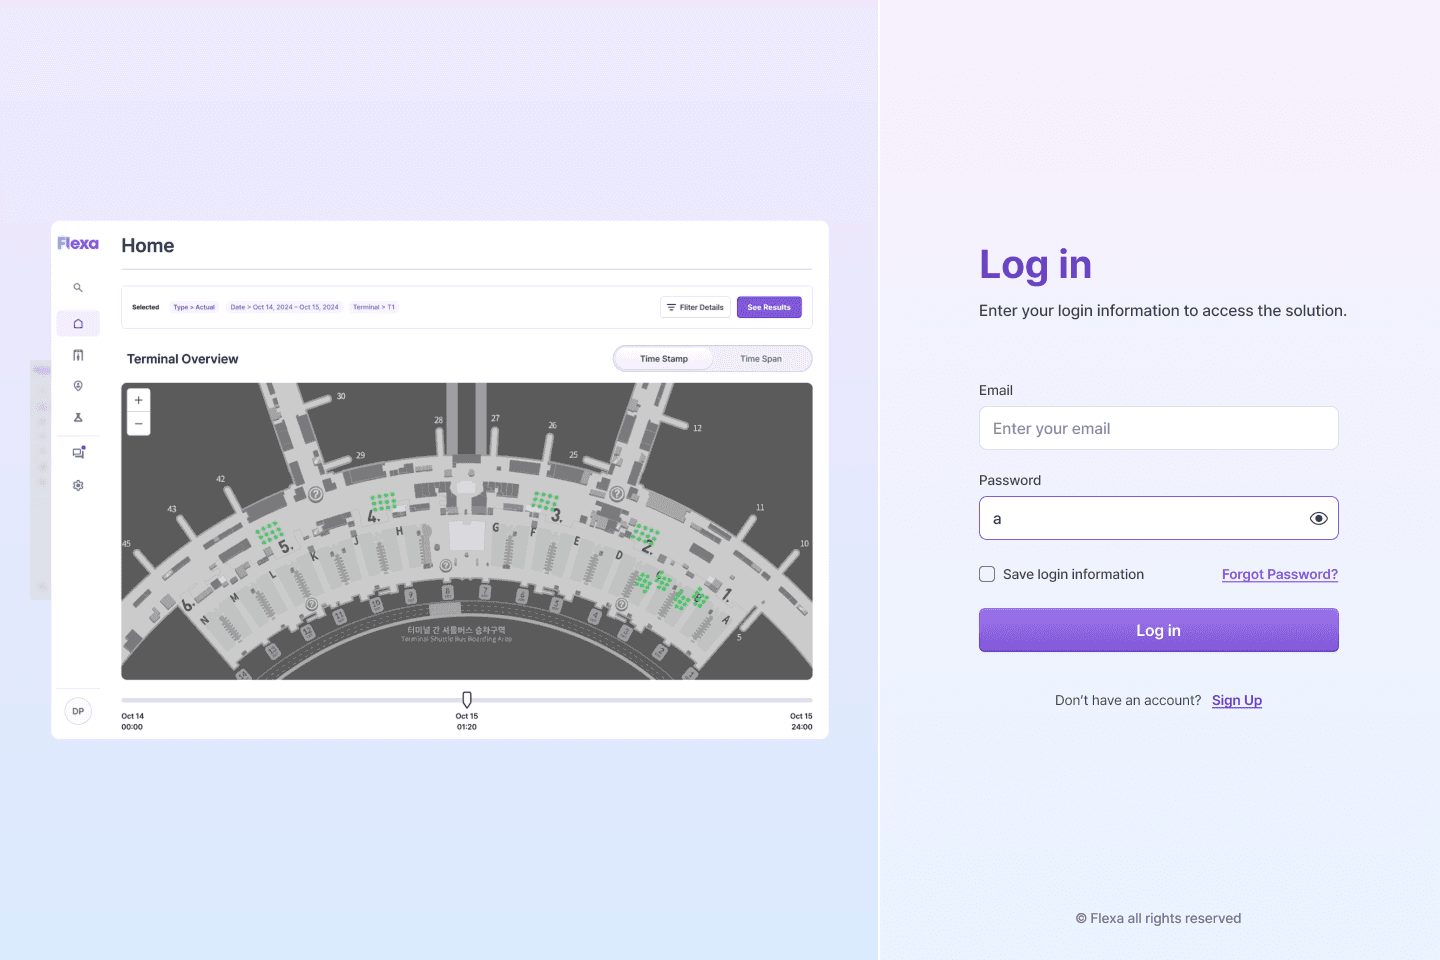Focus the Email input field

coord(1158,428)
